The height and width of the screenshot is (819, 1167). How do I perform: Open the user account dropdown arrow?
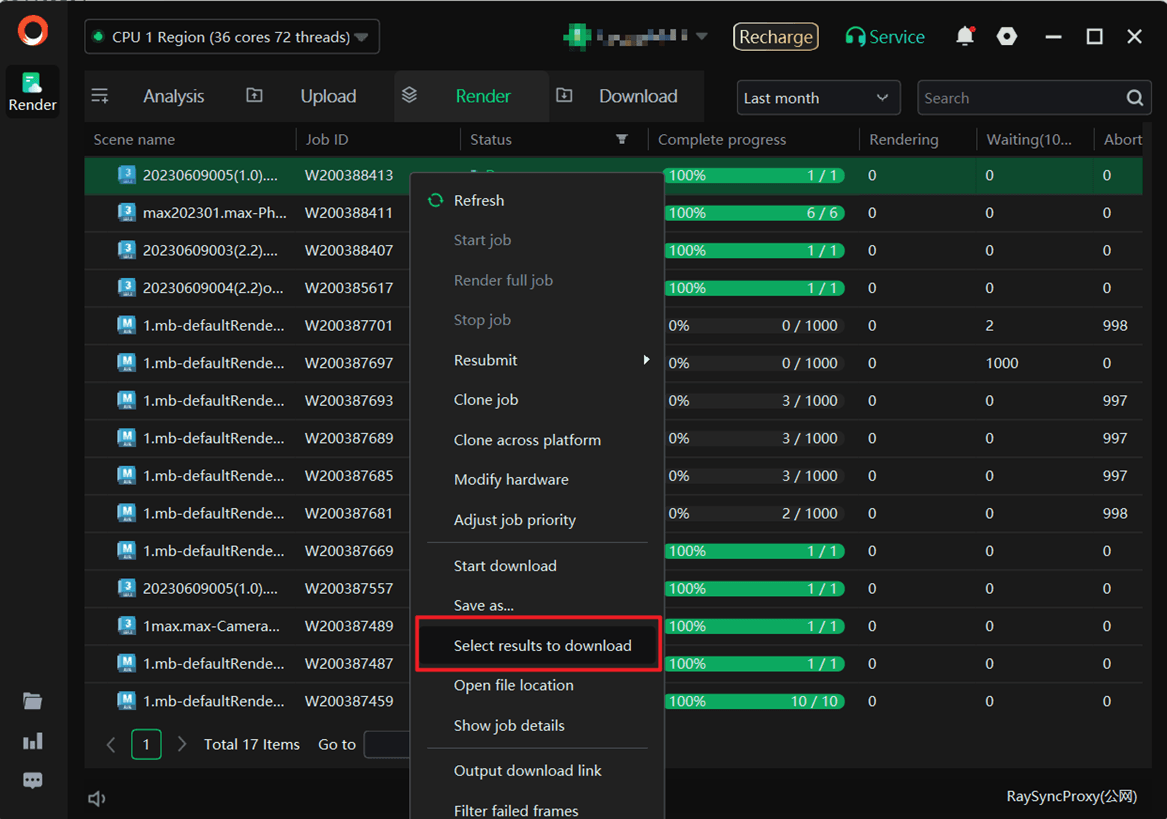pyautogui.click(x=701, y=37)
